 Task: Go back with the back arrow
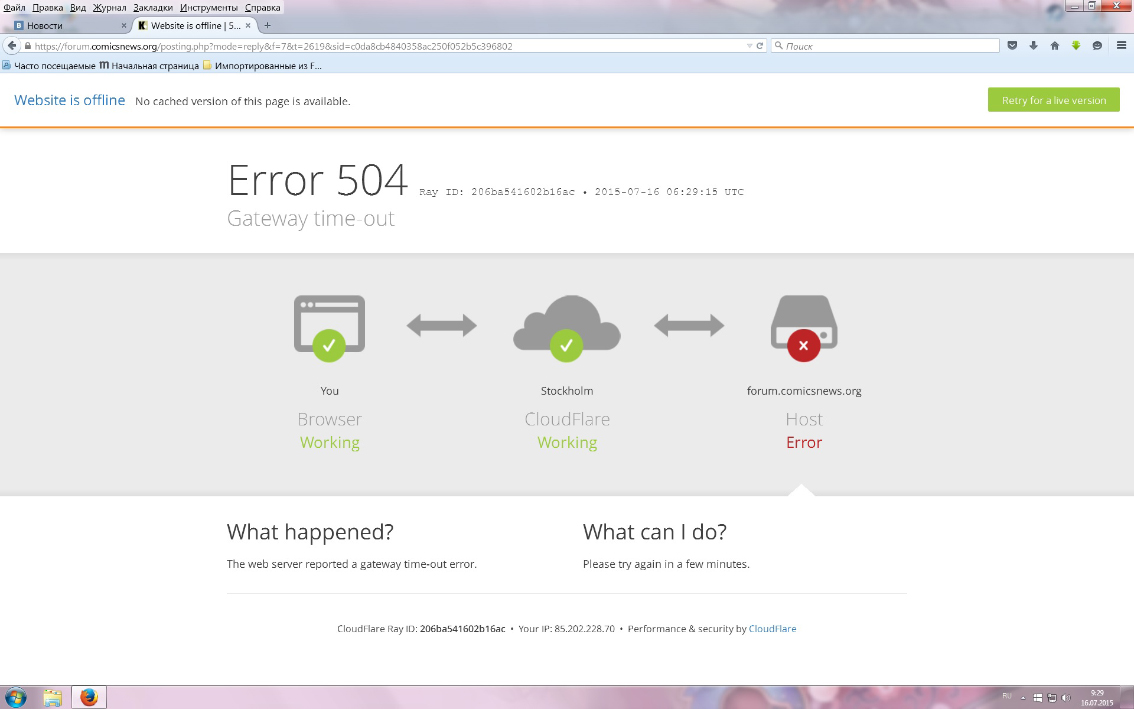(x=12, y=46)
